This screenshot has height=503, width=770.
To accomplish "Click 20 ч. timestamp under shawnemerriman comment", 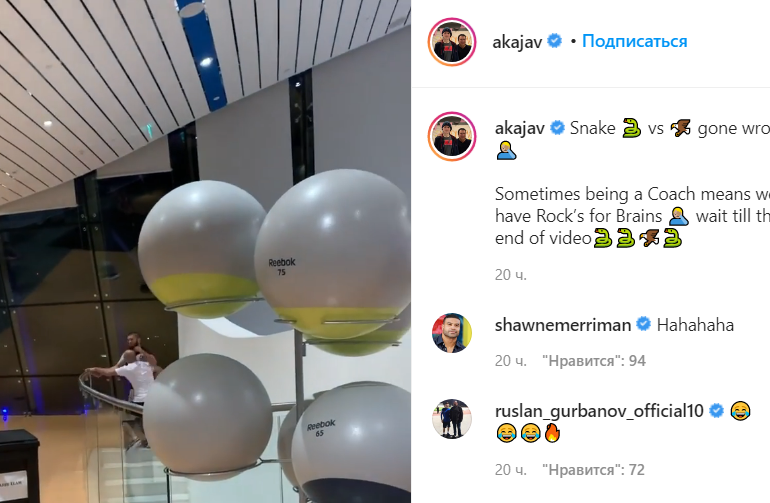I will pos(511,361).
